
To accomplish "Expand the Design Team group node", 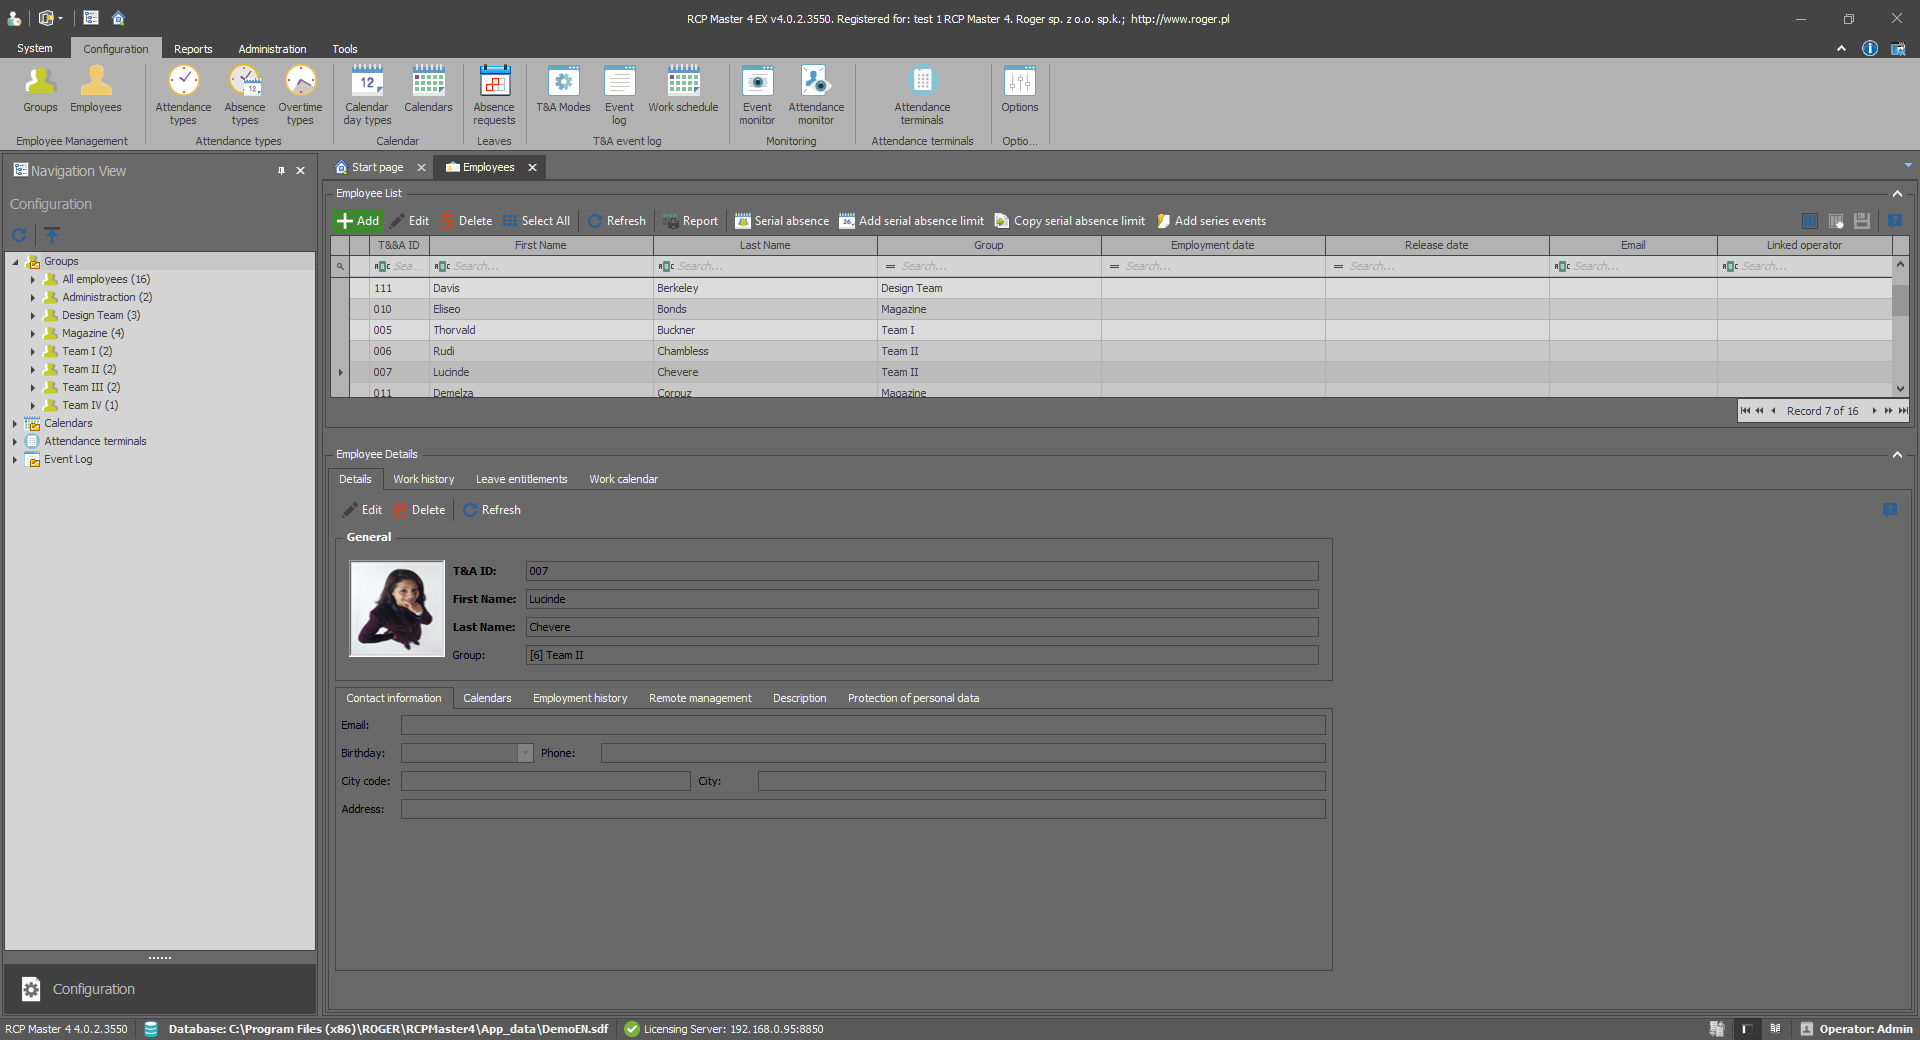I will click(x=33, y=316).
